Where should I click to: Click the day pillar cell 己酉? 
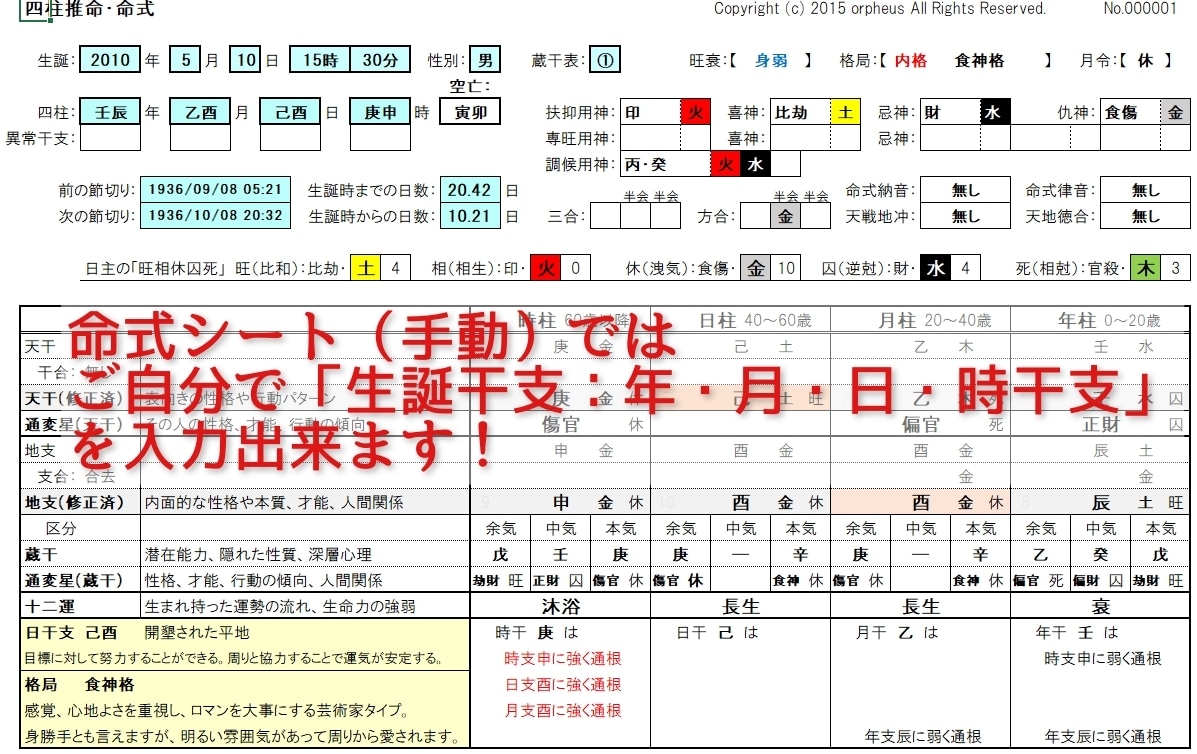[x=290, y=112]
